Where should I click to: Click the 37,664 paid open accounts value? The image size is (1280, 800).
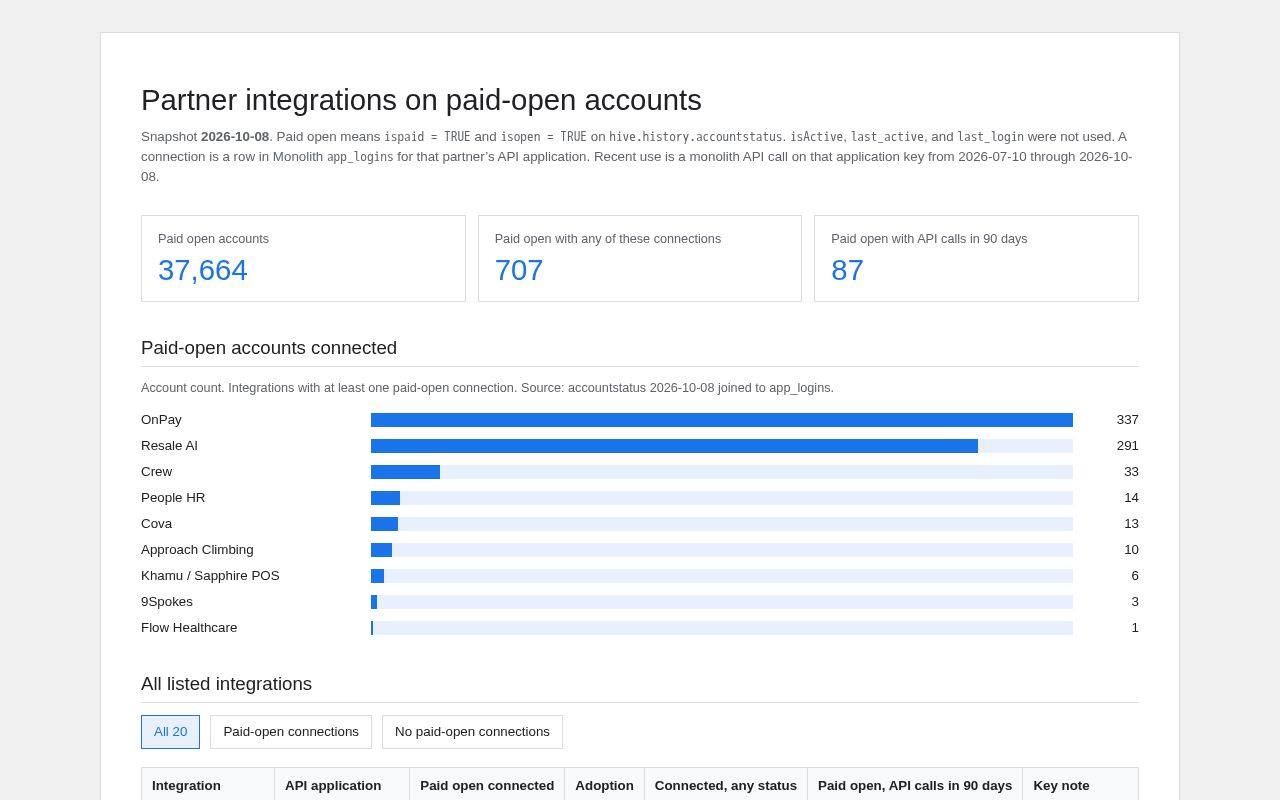tap(203, 270)
